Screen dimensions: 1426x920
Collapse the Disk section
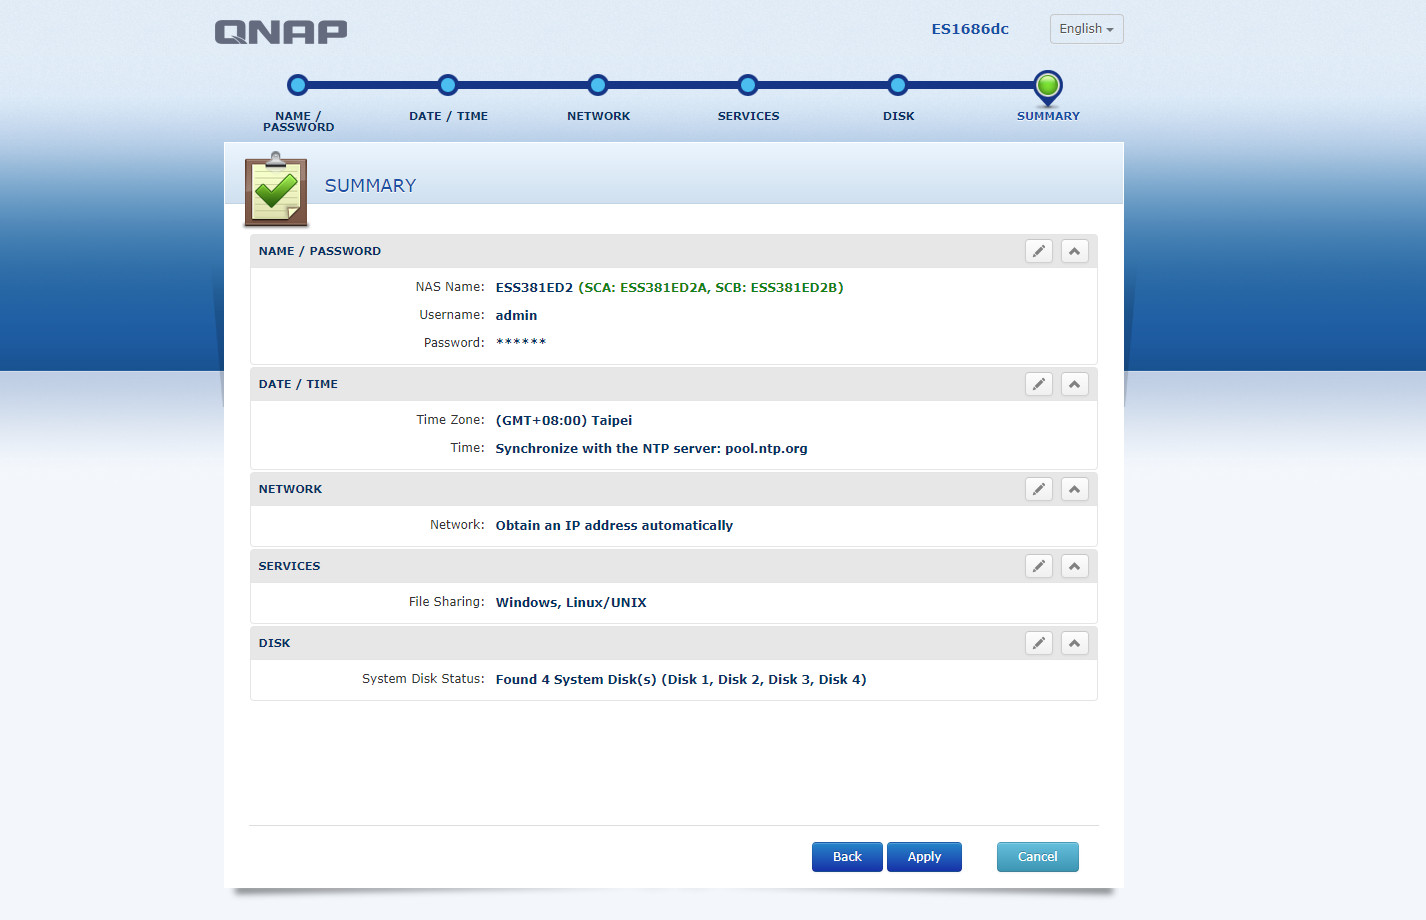[x=1074, y=643]
